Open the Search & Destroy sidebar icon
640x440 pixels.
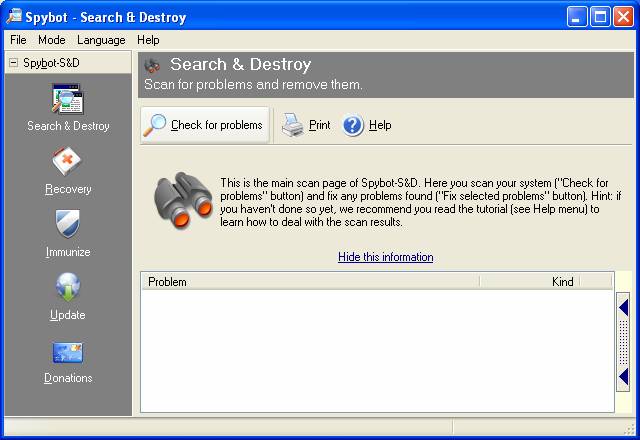point(67,99)
